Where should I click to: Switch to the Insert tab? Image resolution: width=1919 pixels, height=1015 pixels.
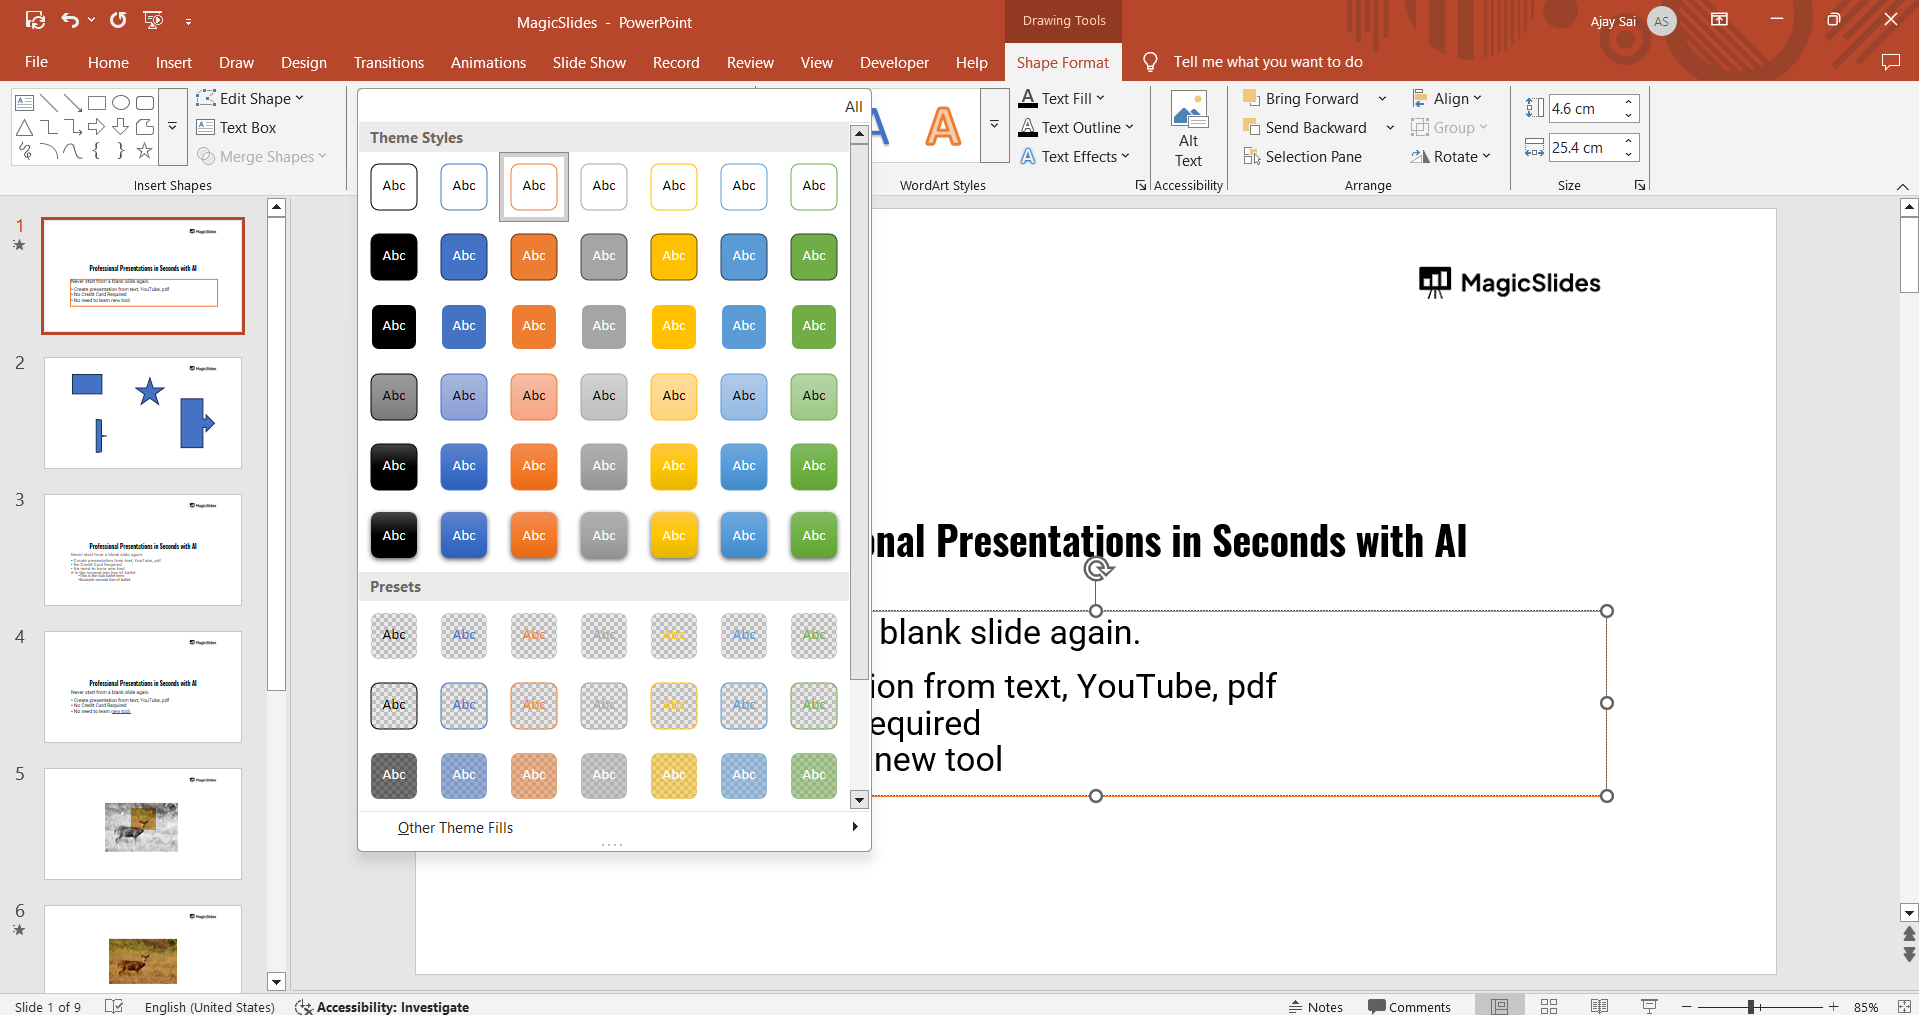(x=174, y=62)
